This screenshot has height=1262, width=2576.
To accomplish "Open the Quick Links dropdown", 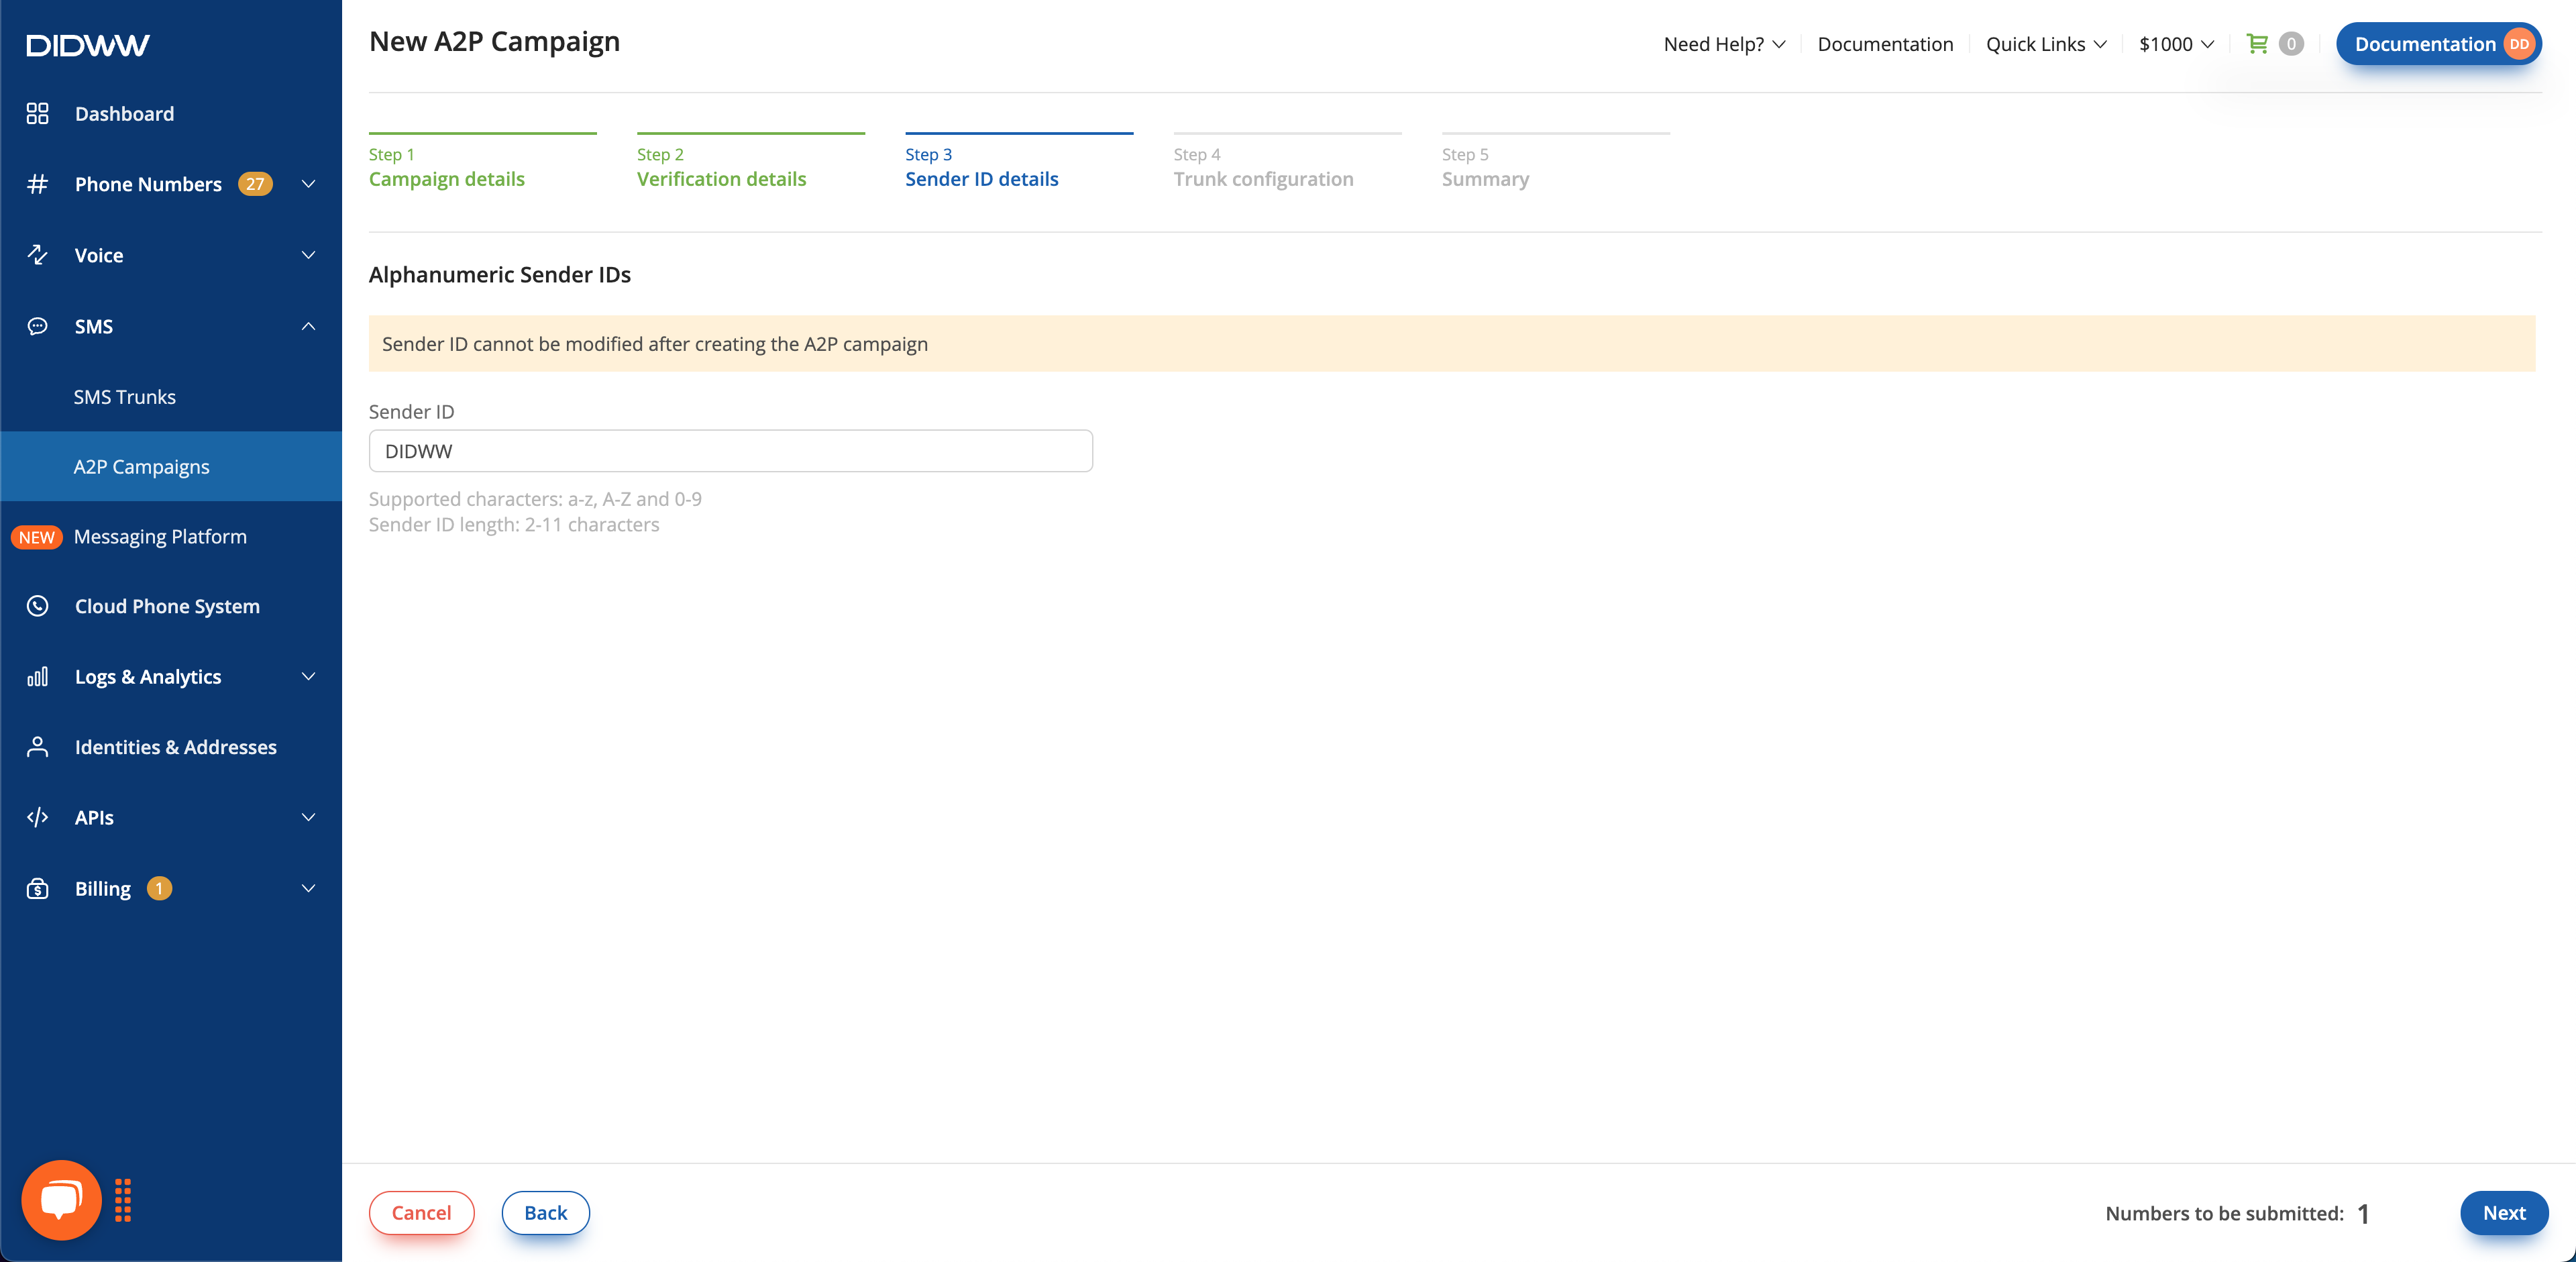I will click(x=2046, y=44).
